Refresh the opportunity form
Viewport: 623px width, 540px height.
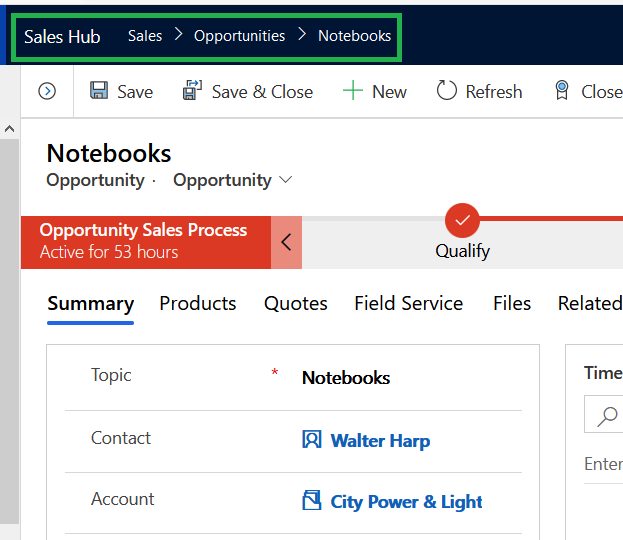493,92
